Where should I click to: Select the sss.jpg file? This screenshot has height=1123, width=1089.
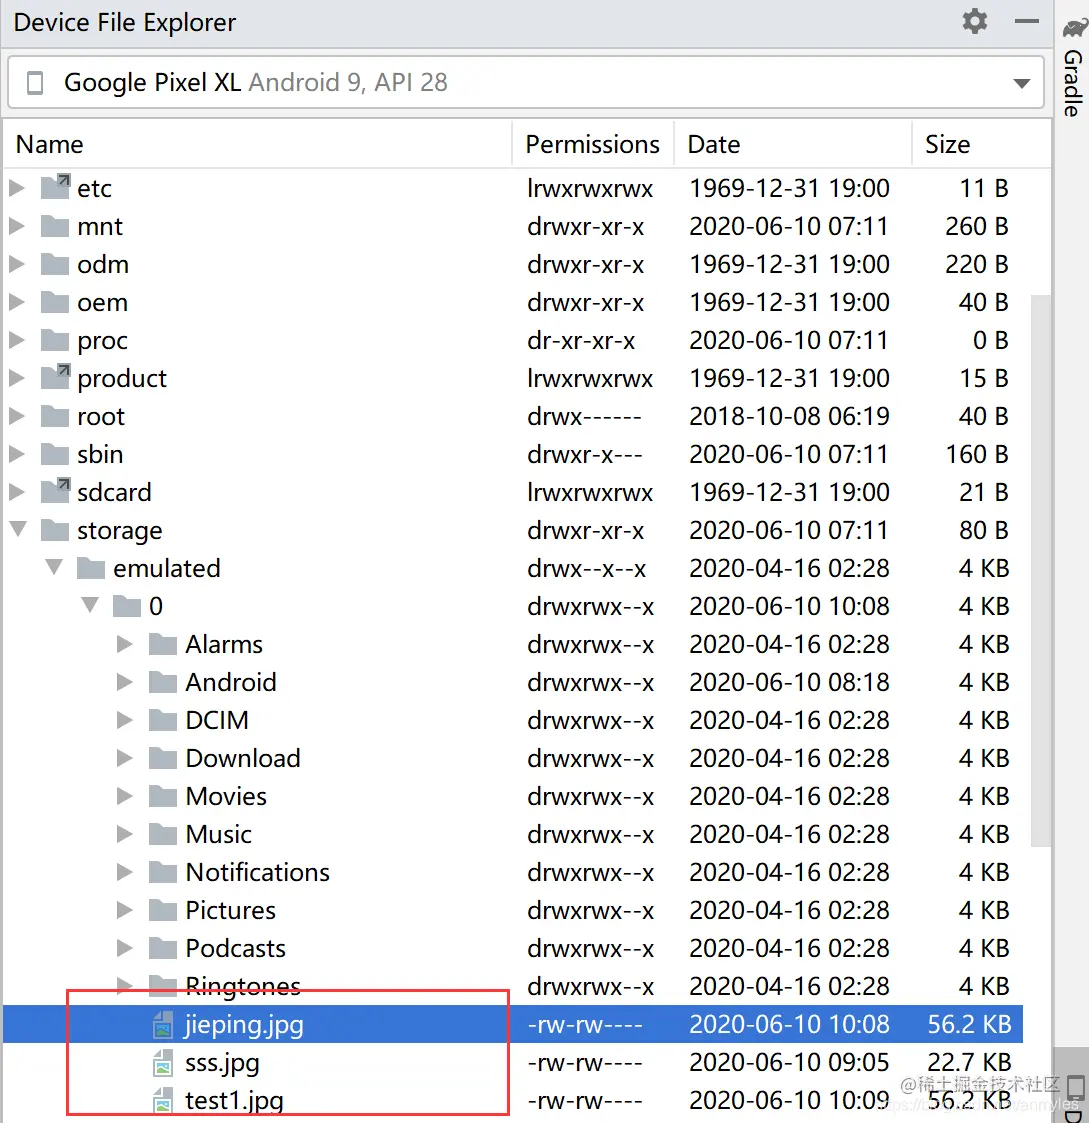tap(222, 1063)
